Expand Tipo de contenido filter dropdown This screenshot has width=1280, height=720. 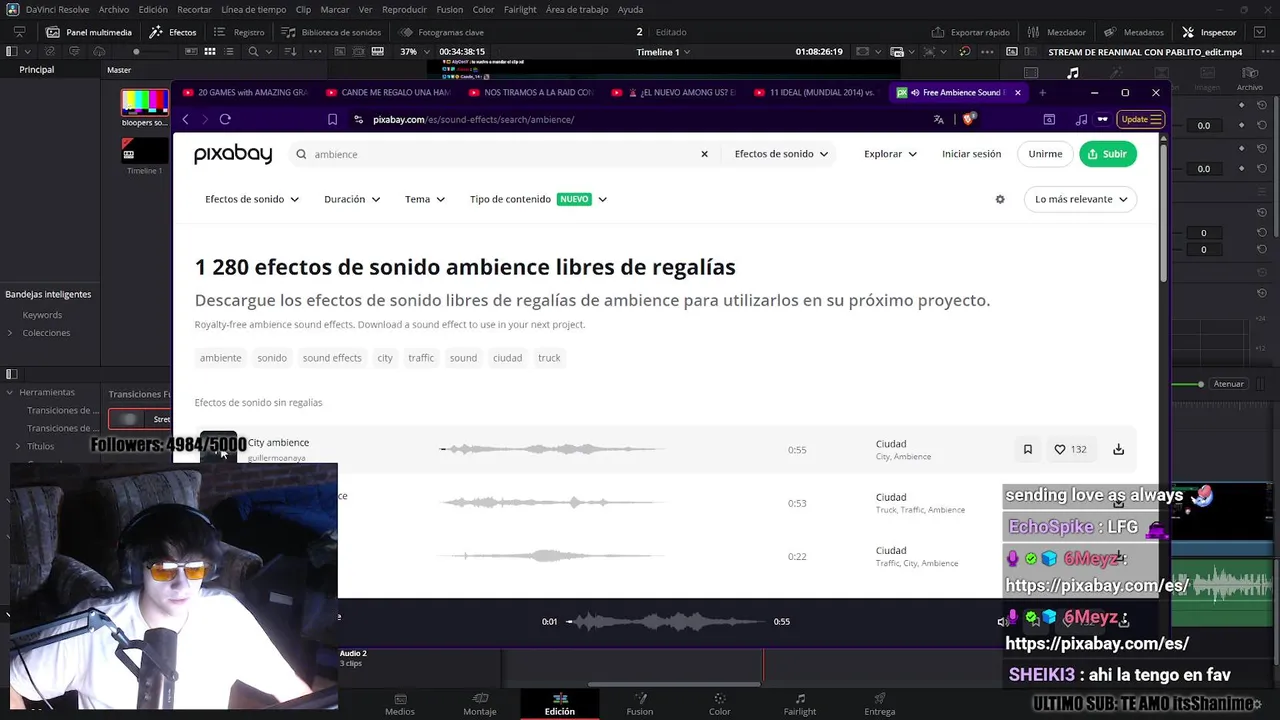(539, 199)
